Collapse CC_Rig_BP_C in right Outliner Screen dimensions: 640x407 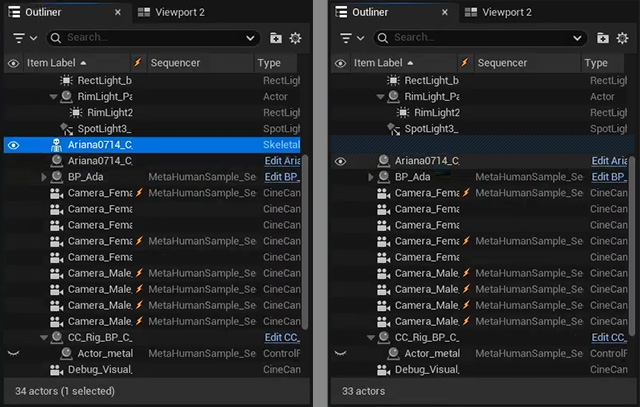point(371,338)
